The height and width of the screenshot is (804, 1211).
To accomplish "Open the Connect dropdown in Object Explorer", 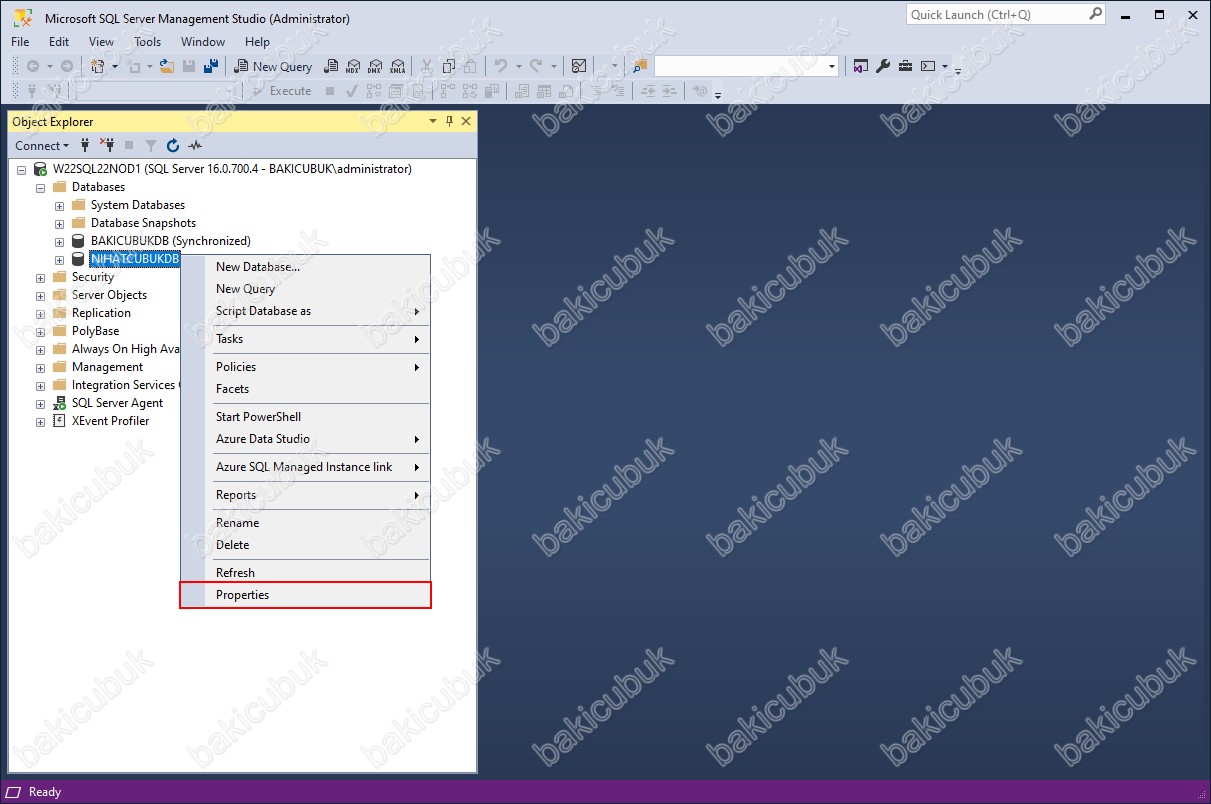I will pos(42,145).
